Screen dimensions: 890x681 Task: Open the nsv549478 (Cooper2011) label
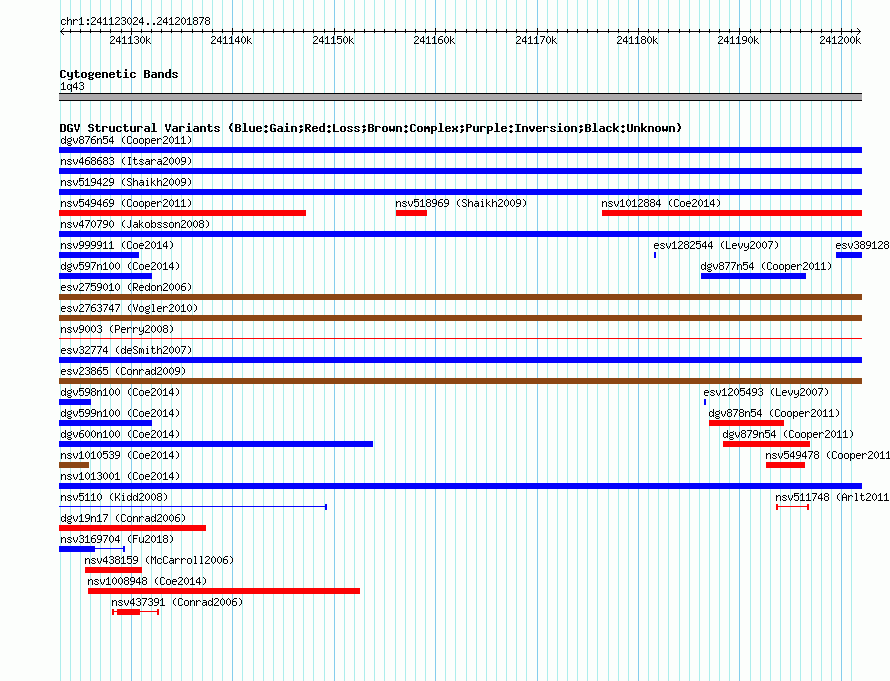point(828,455)
